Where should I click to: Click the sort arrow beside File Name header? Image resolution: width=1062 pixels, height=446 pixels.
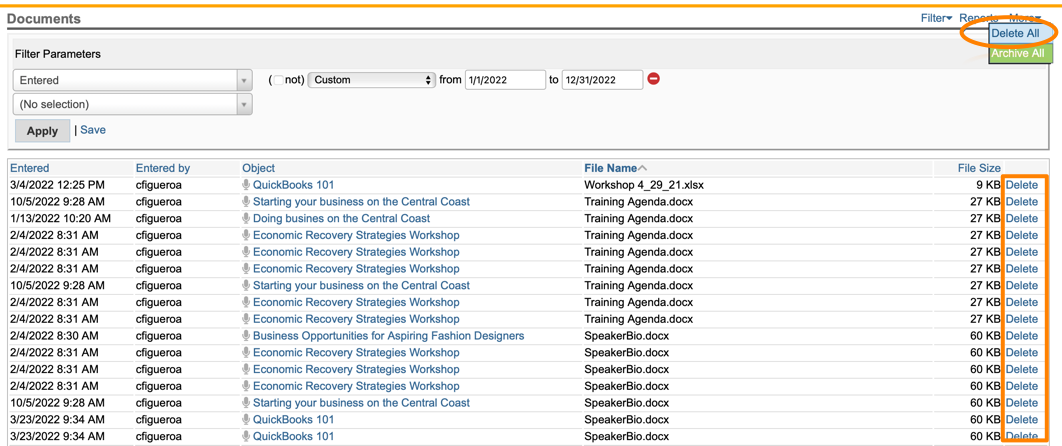click(643, 168)
